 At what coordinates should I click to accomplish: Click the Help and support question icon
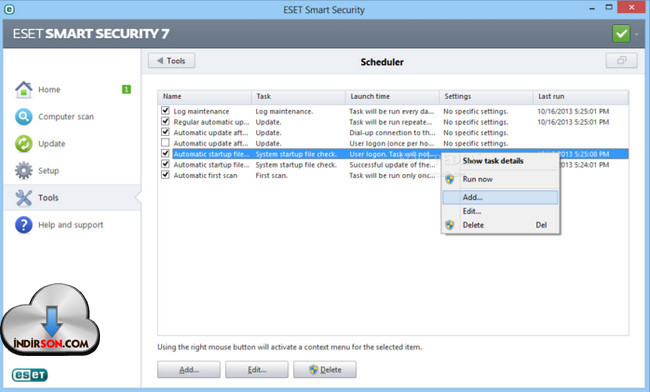pos(24,225)
